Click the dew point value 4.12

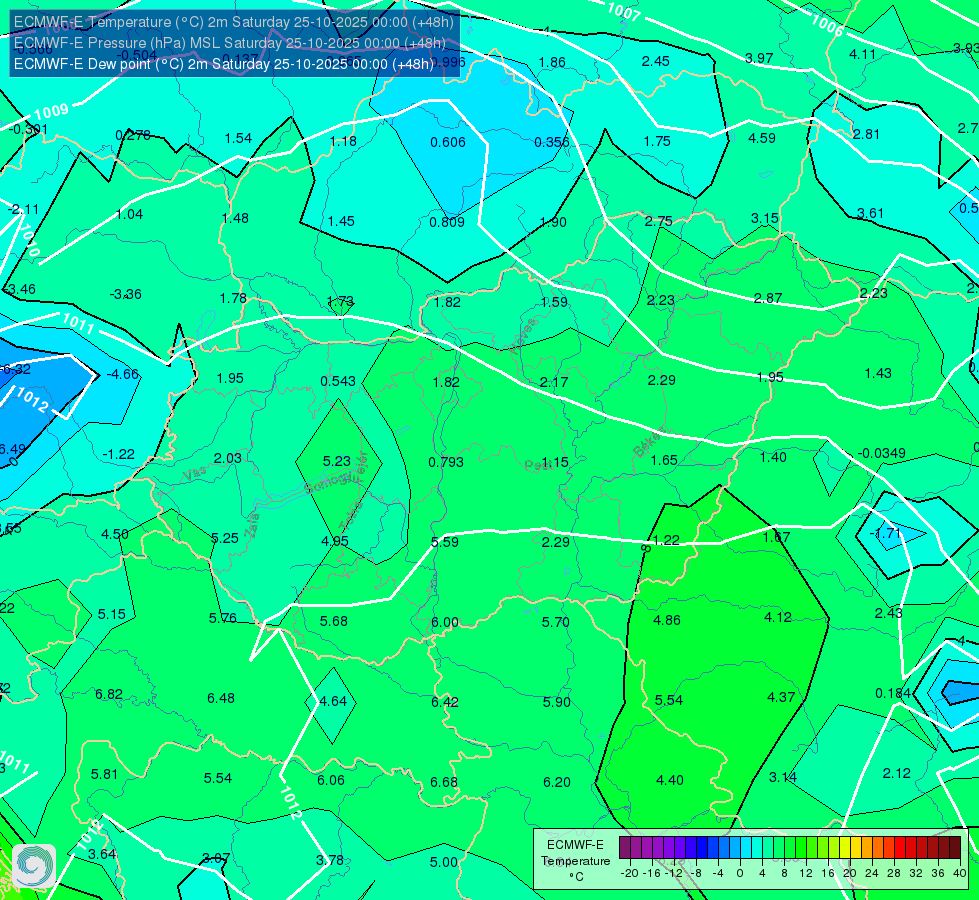[x=778, y=617]
